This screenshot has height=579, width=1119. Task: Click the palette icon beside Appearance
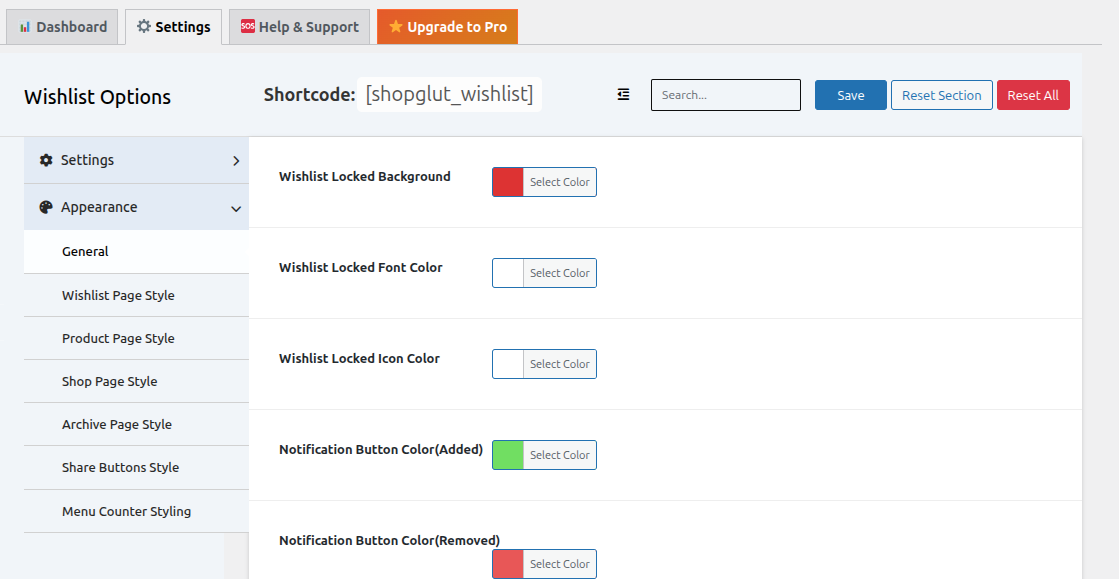click(x=46, y=207)
